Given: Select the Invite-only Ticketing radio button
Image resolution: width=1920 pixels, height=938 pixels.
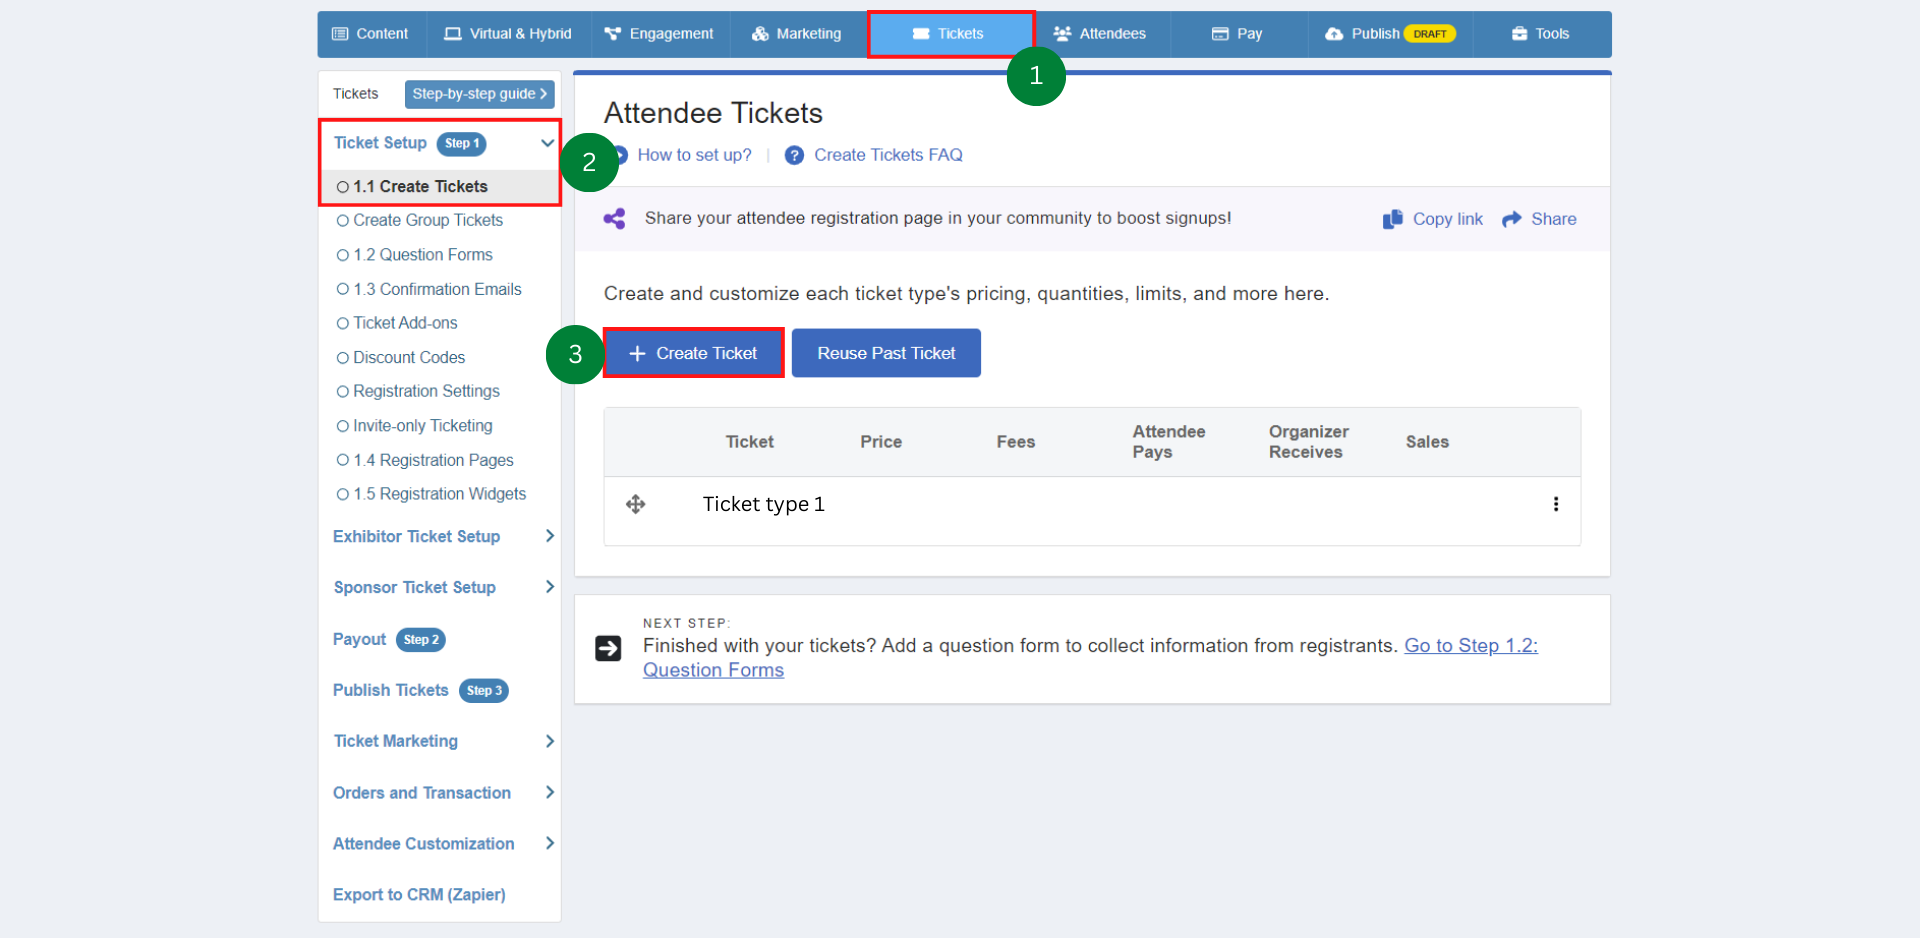Looking at the screenshot, I should point(343,425).
